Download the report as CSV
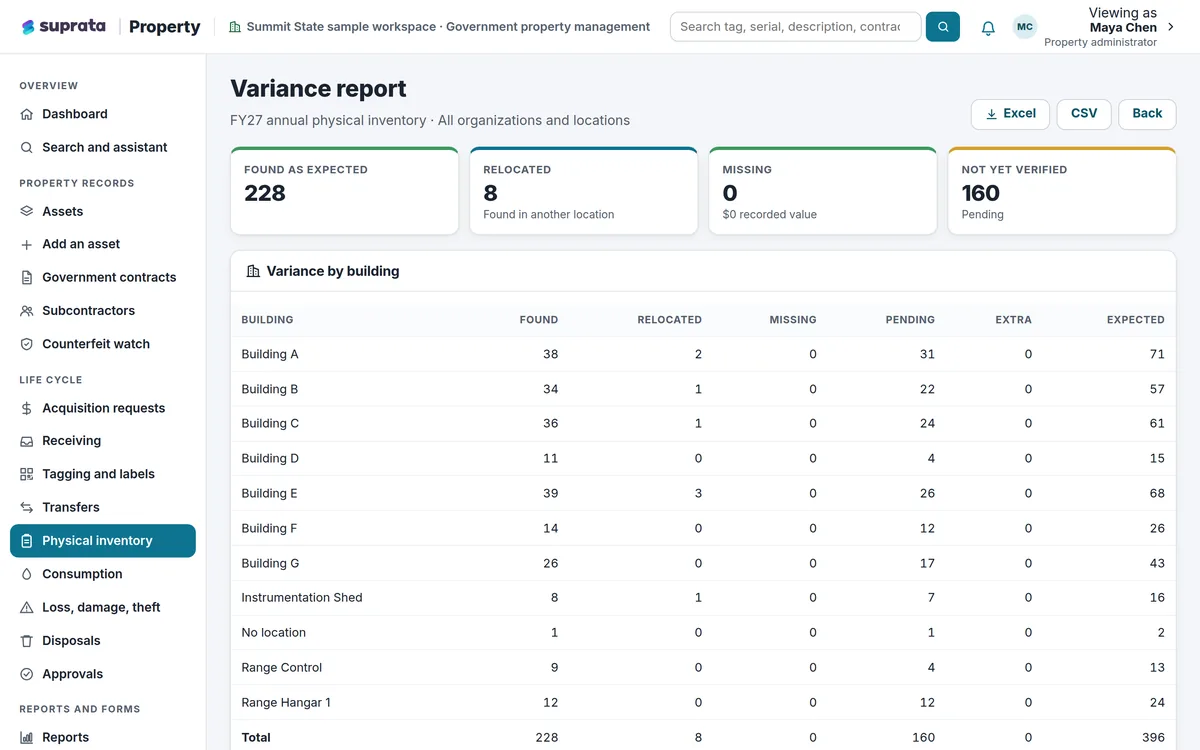 1084,114
